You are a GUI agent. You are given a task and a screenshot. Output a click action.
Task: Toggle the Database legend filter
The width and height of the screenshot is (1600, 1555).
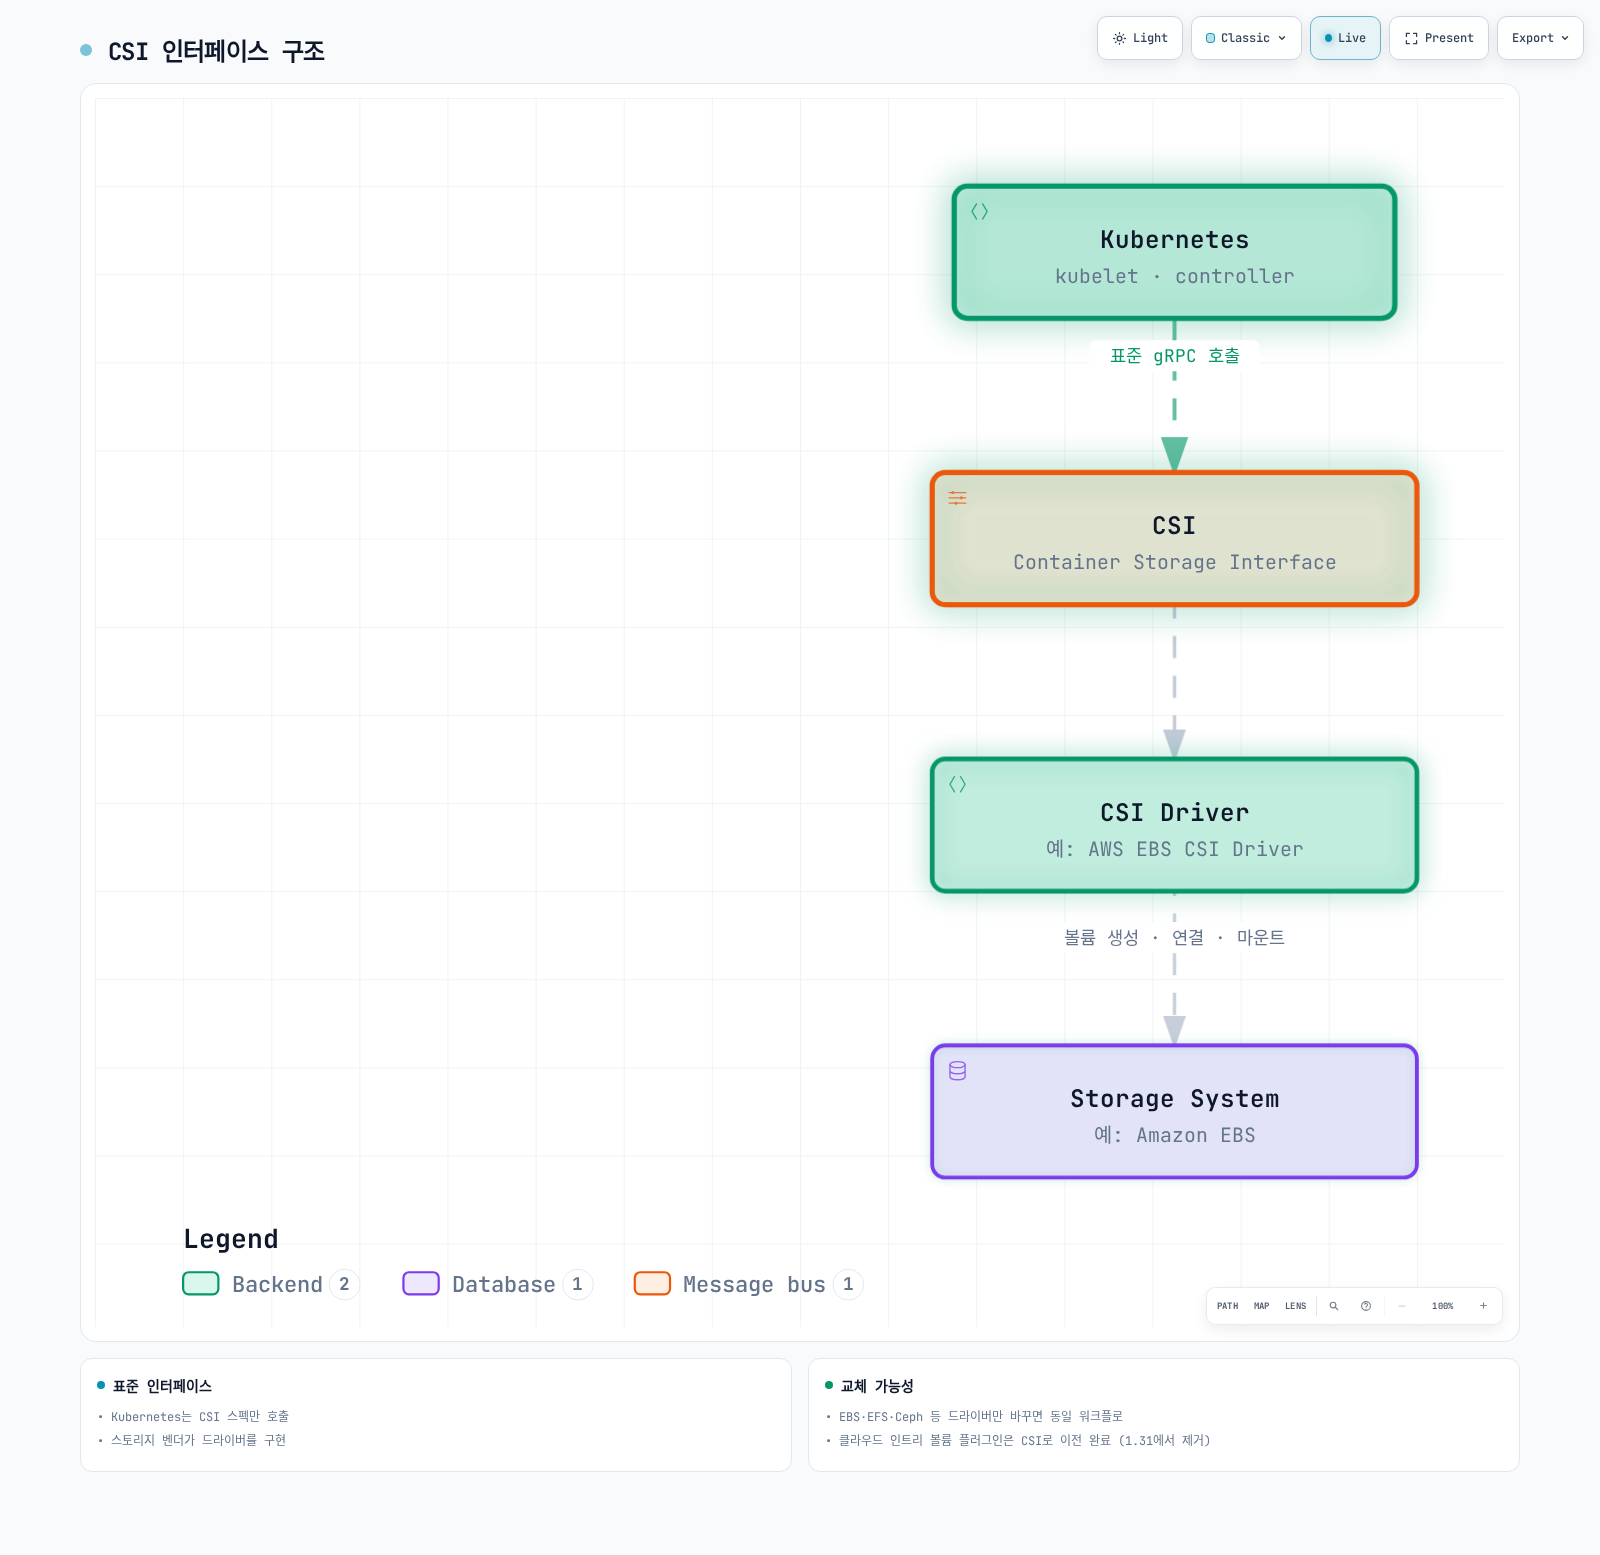tap(497, 1284)
